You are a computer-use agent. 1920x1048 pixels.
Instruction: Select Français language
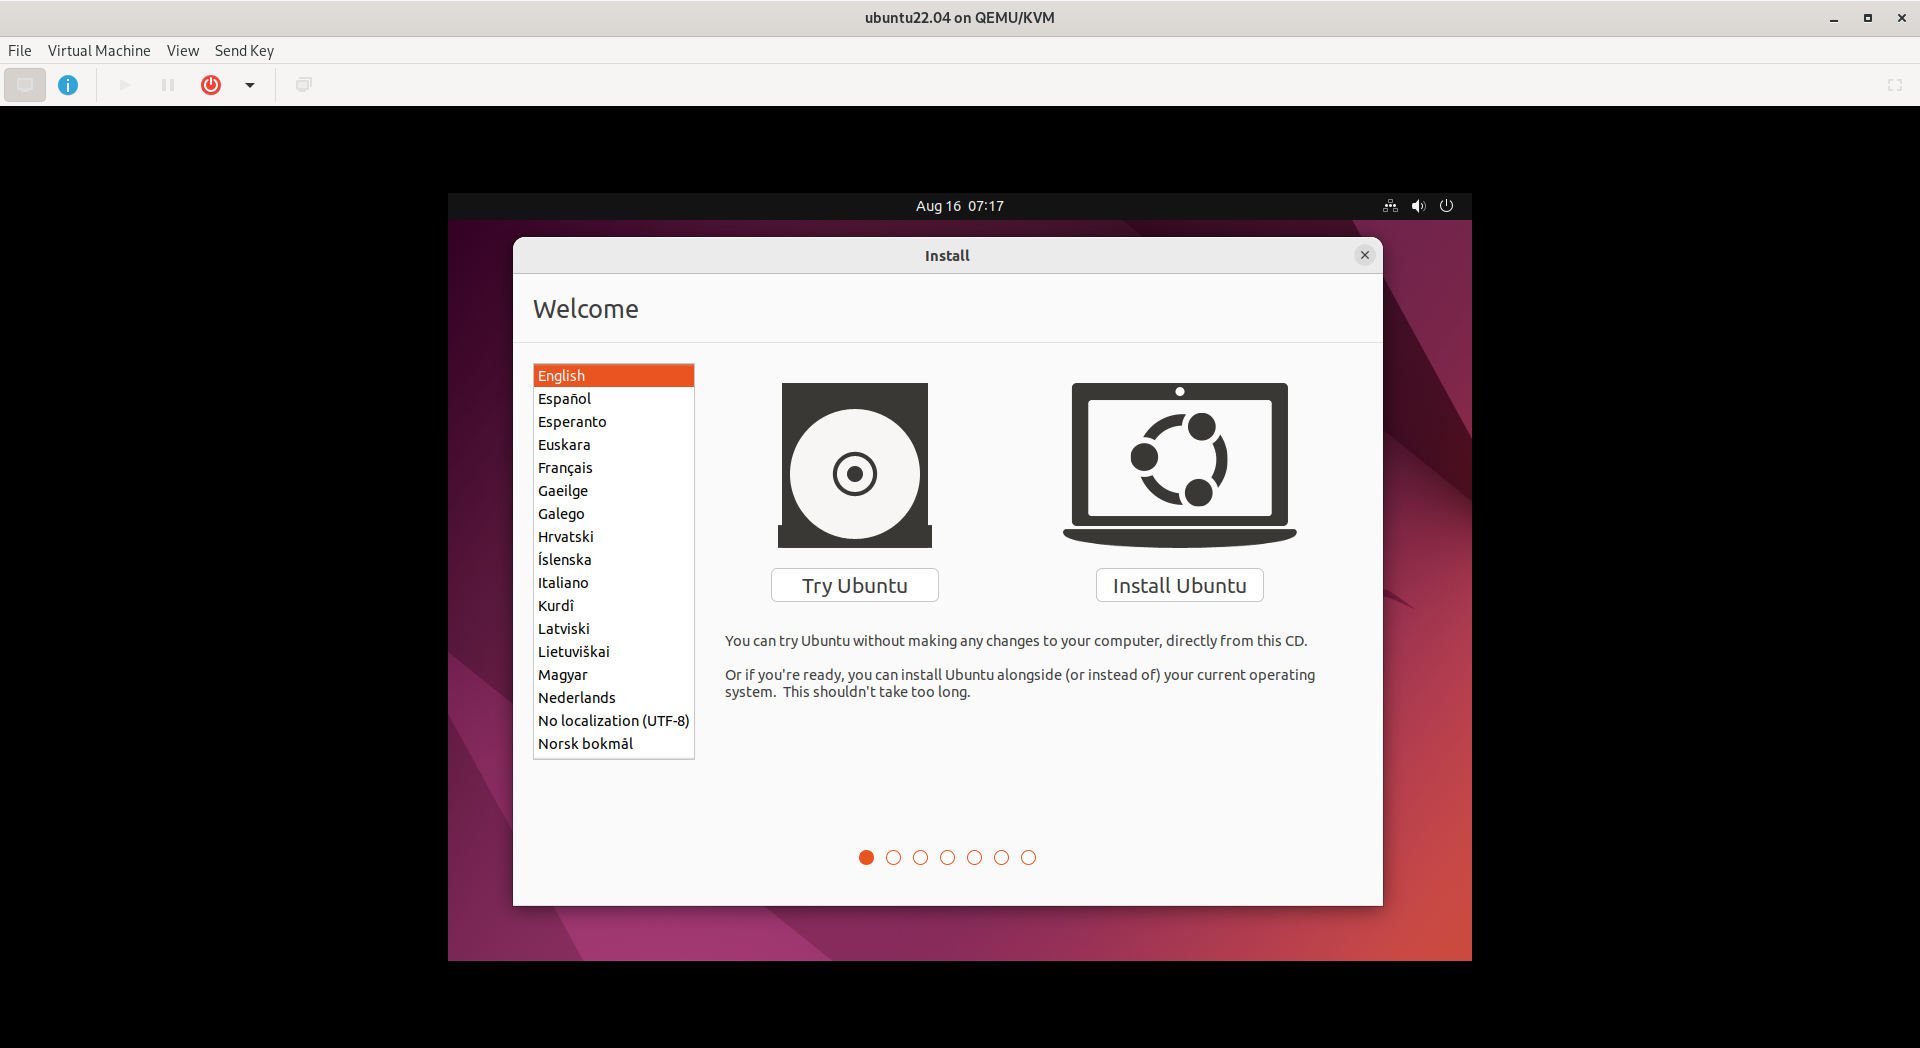pyautogui.click(x=614, y=468)
